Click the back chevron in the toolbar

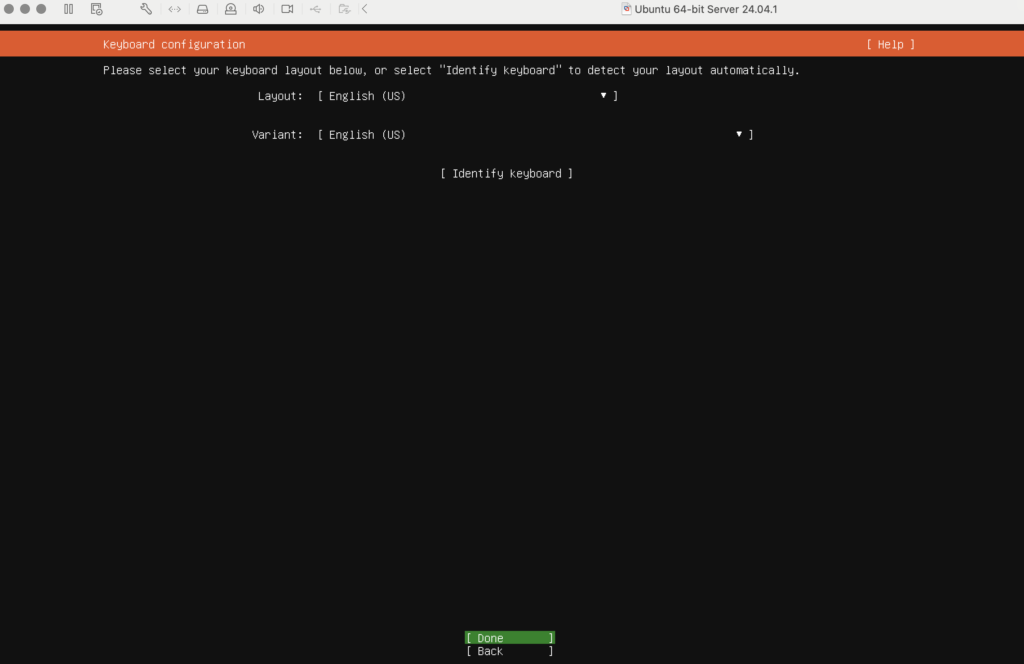363,9
